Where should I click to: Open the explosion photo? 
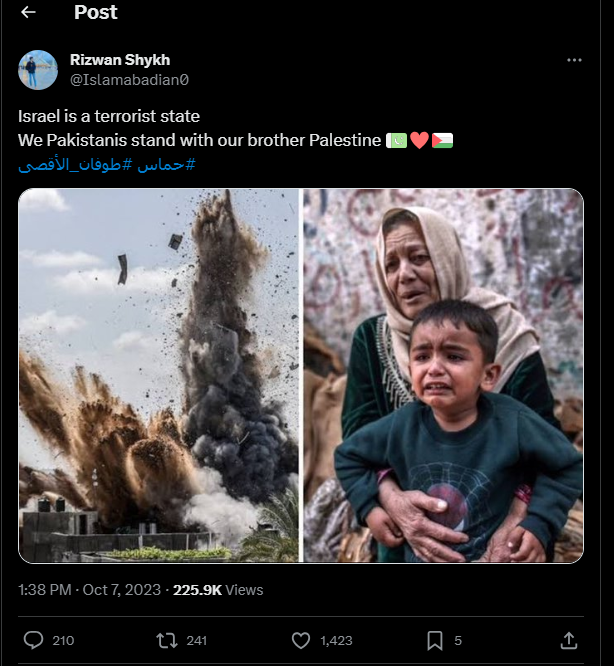(159, 375)
